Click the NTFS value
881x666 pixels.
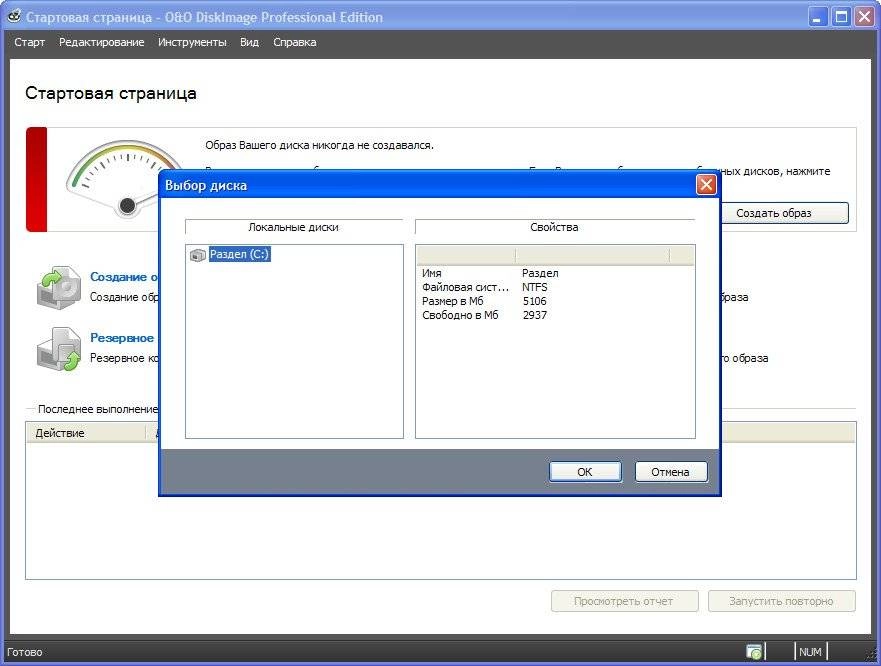[534, 287]
